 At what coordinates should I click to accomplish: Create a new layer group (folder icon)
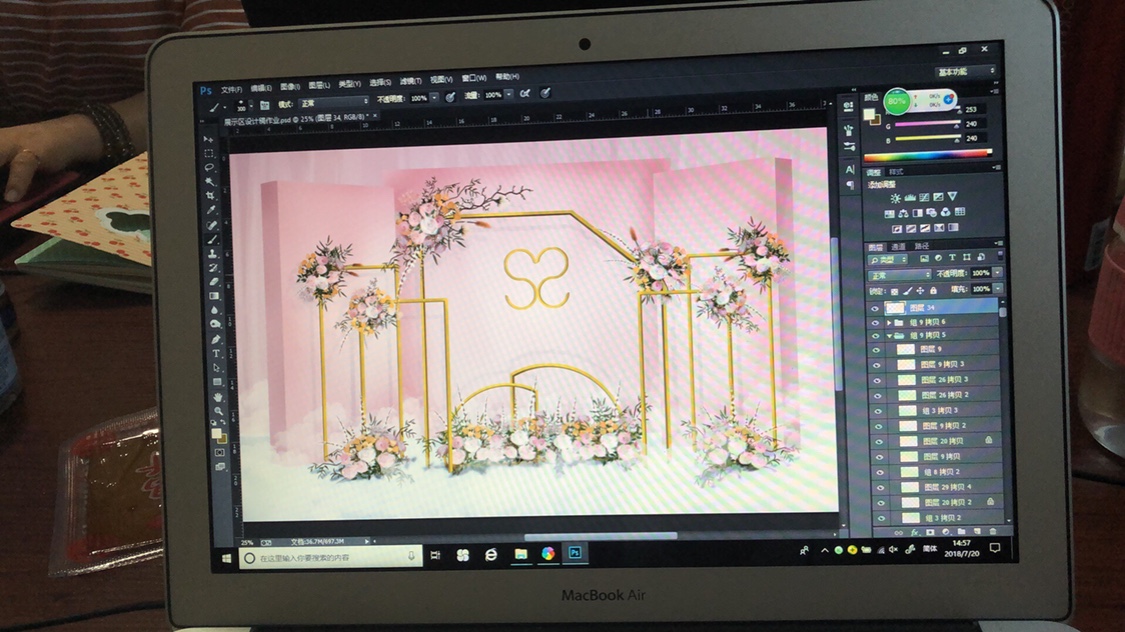tap(961, 532)
